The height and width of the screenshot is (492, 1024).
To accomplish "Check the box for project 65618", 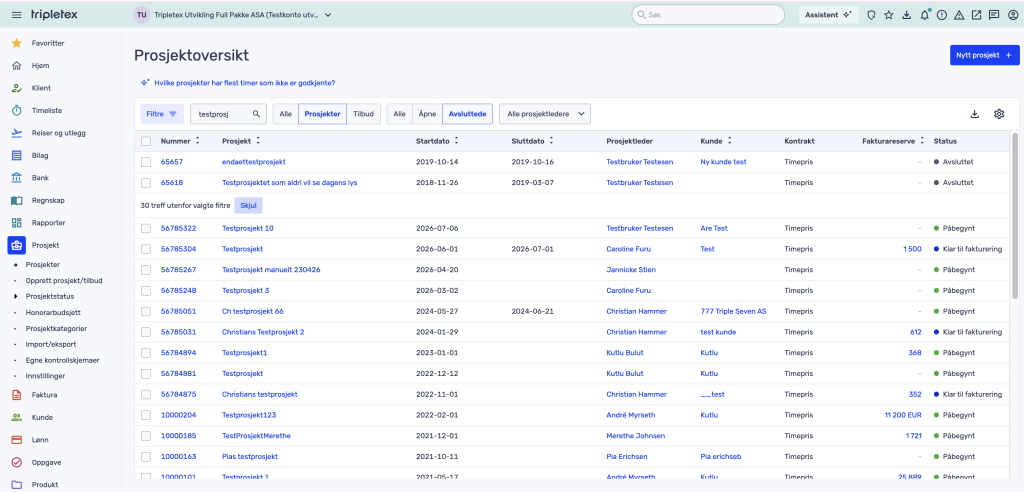I will 146,182.
